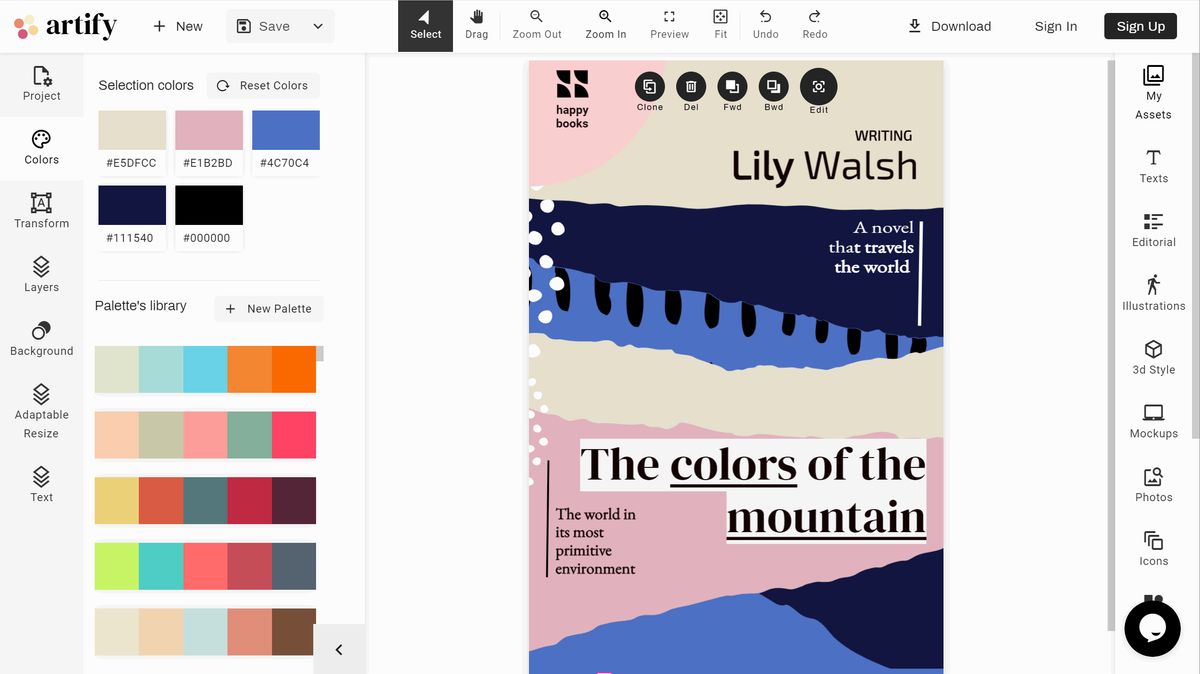Switch the canvas to Edit mode

[x=818, y=88]
